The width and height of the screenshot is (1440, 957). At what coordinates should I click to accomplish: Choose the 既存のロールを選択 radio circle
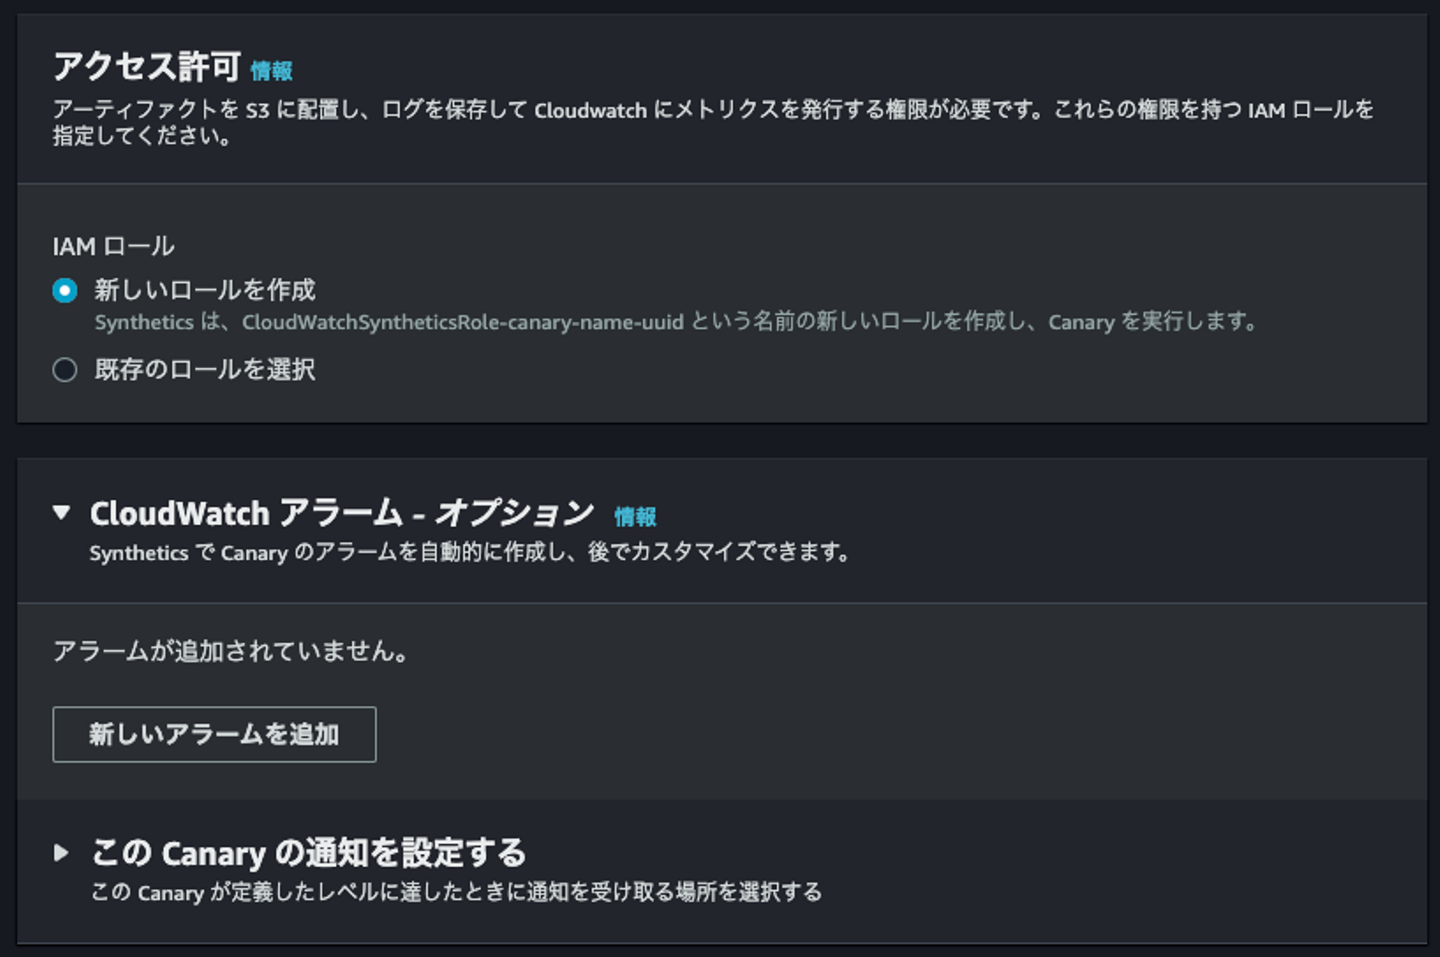tap(65, 370)
